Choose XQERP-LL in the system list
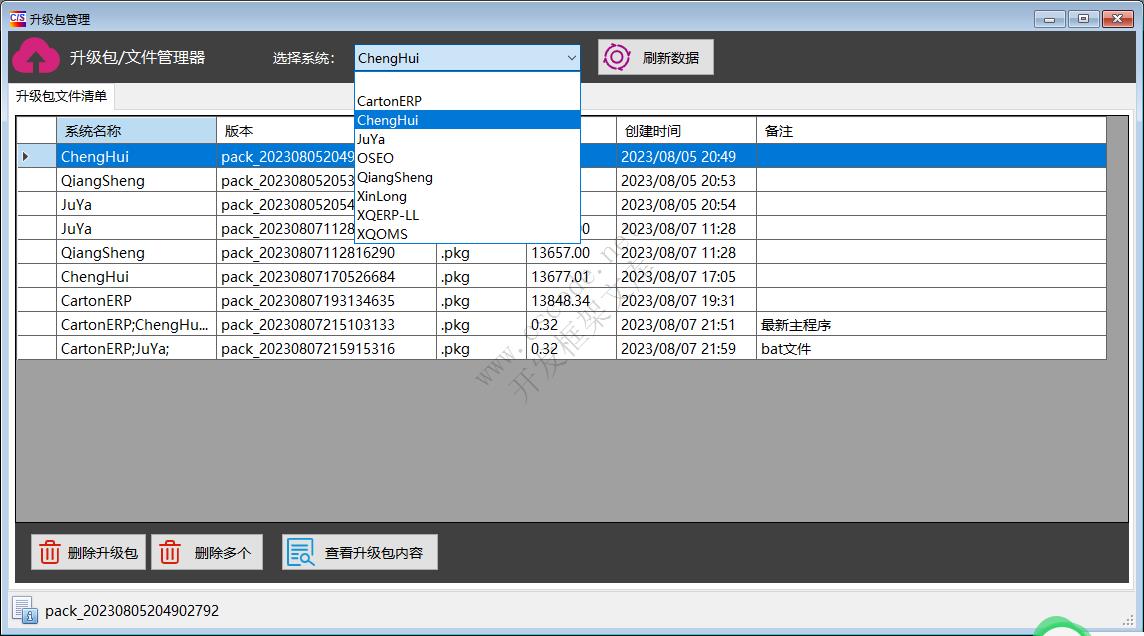The image size is (1144, 636). [388, 215]
